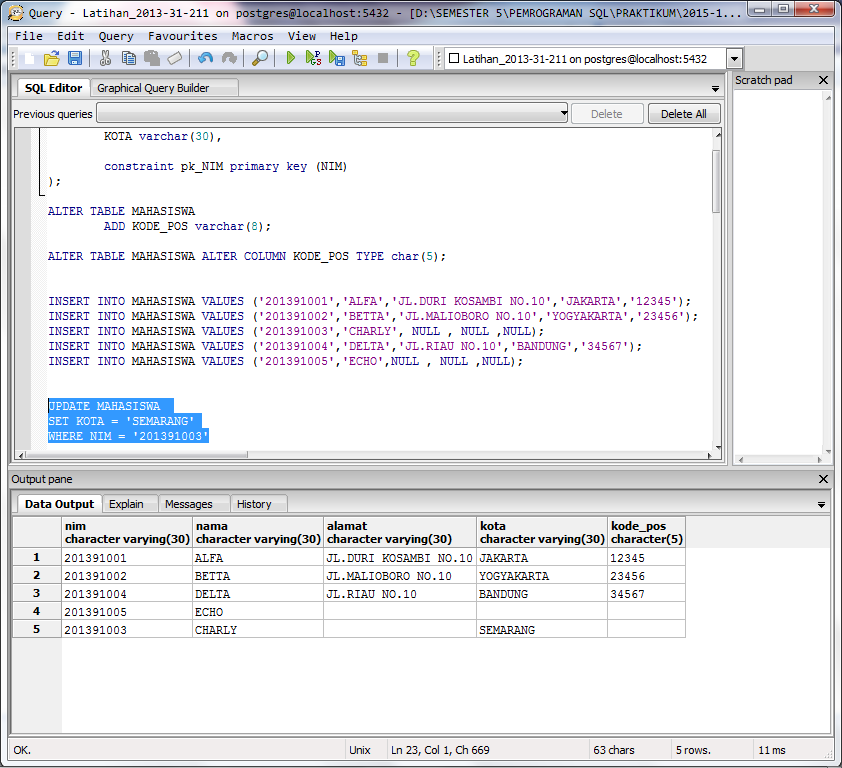The width and height of the screenshot is (842, 768).
Task: Open the database connection dropdown arrow
Action: 733,57
